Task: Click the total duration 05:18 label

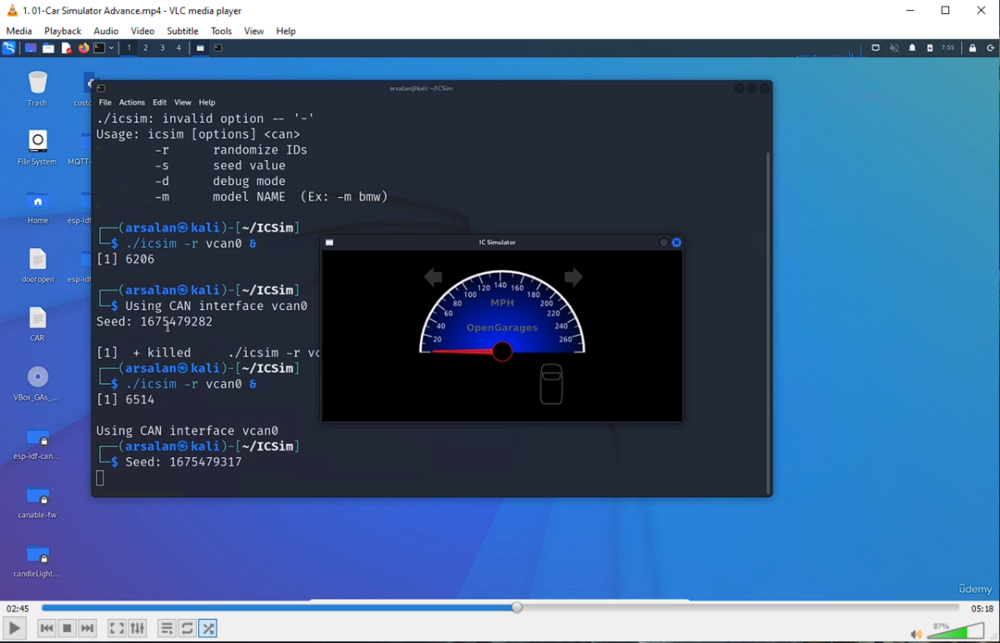Action: pyautogui.click(x=982, y=608)
